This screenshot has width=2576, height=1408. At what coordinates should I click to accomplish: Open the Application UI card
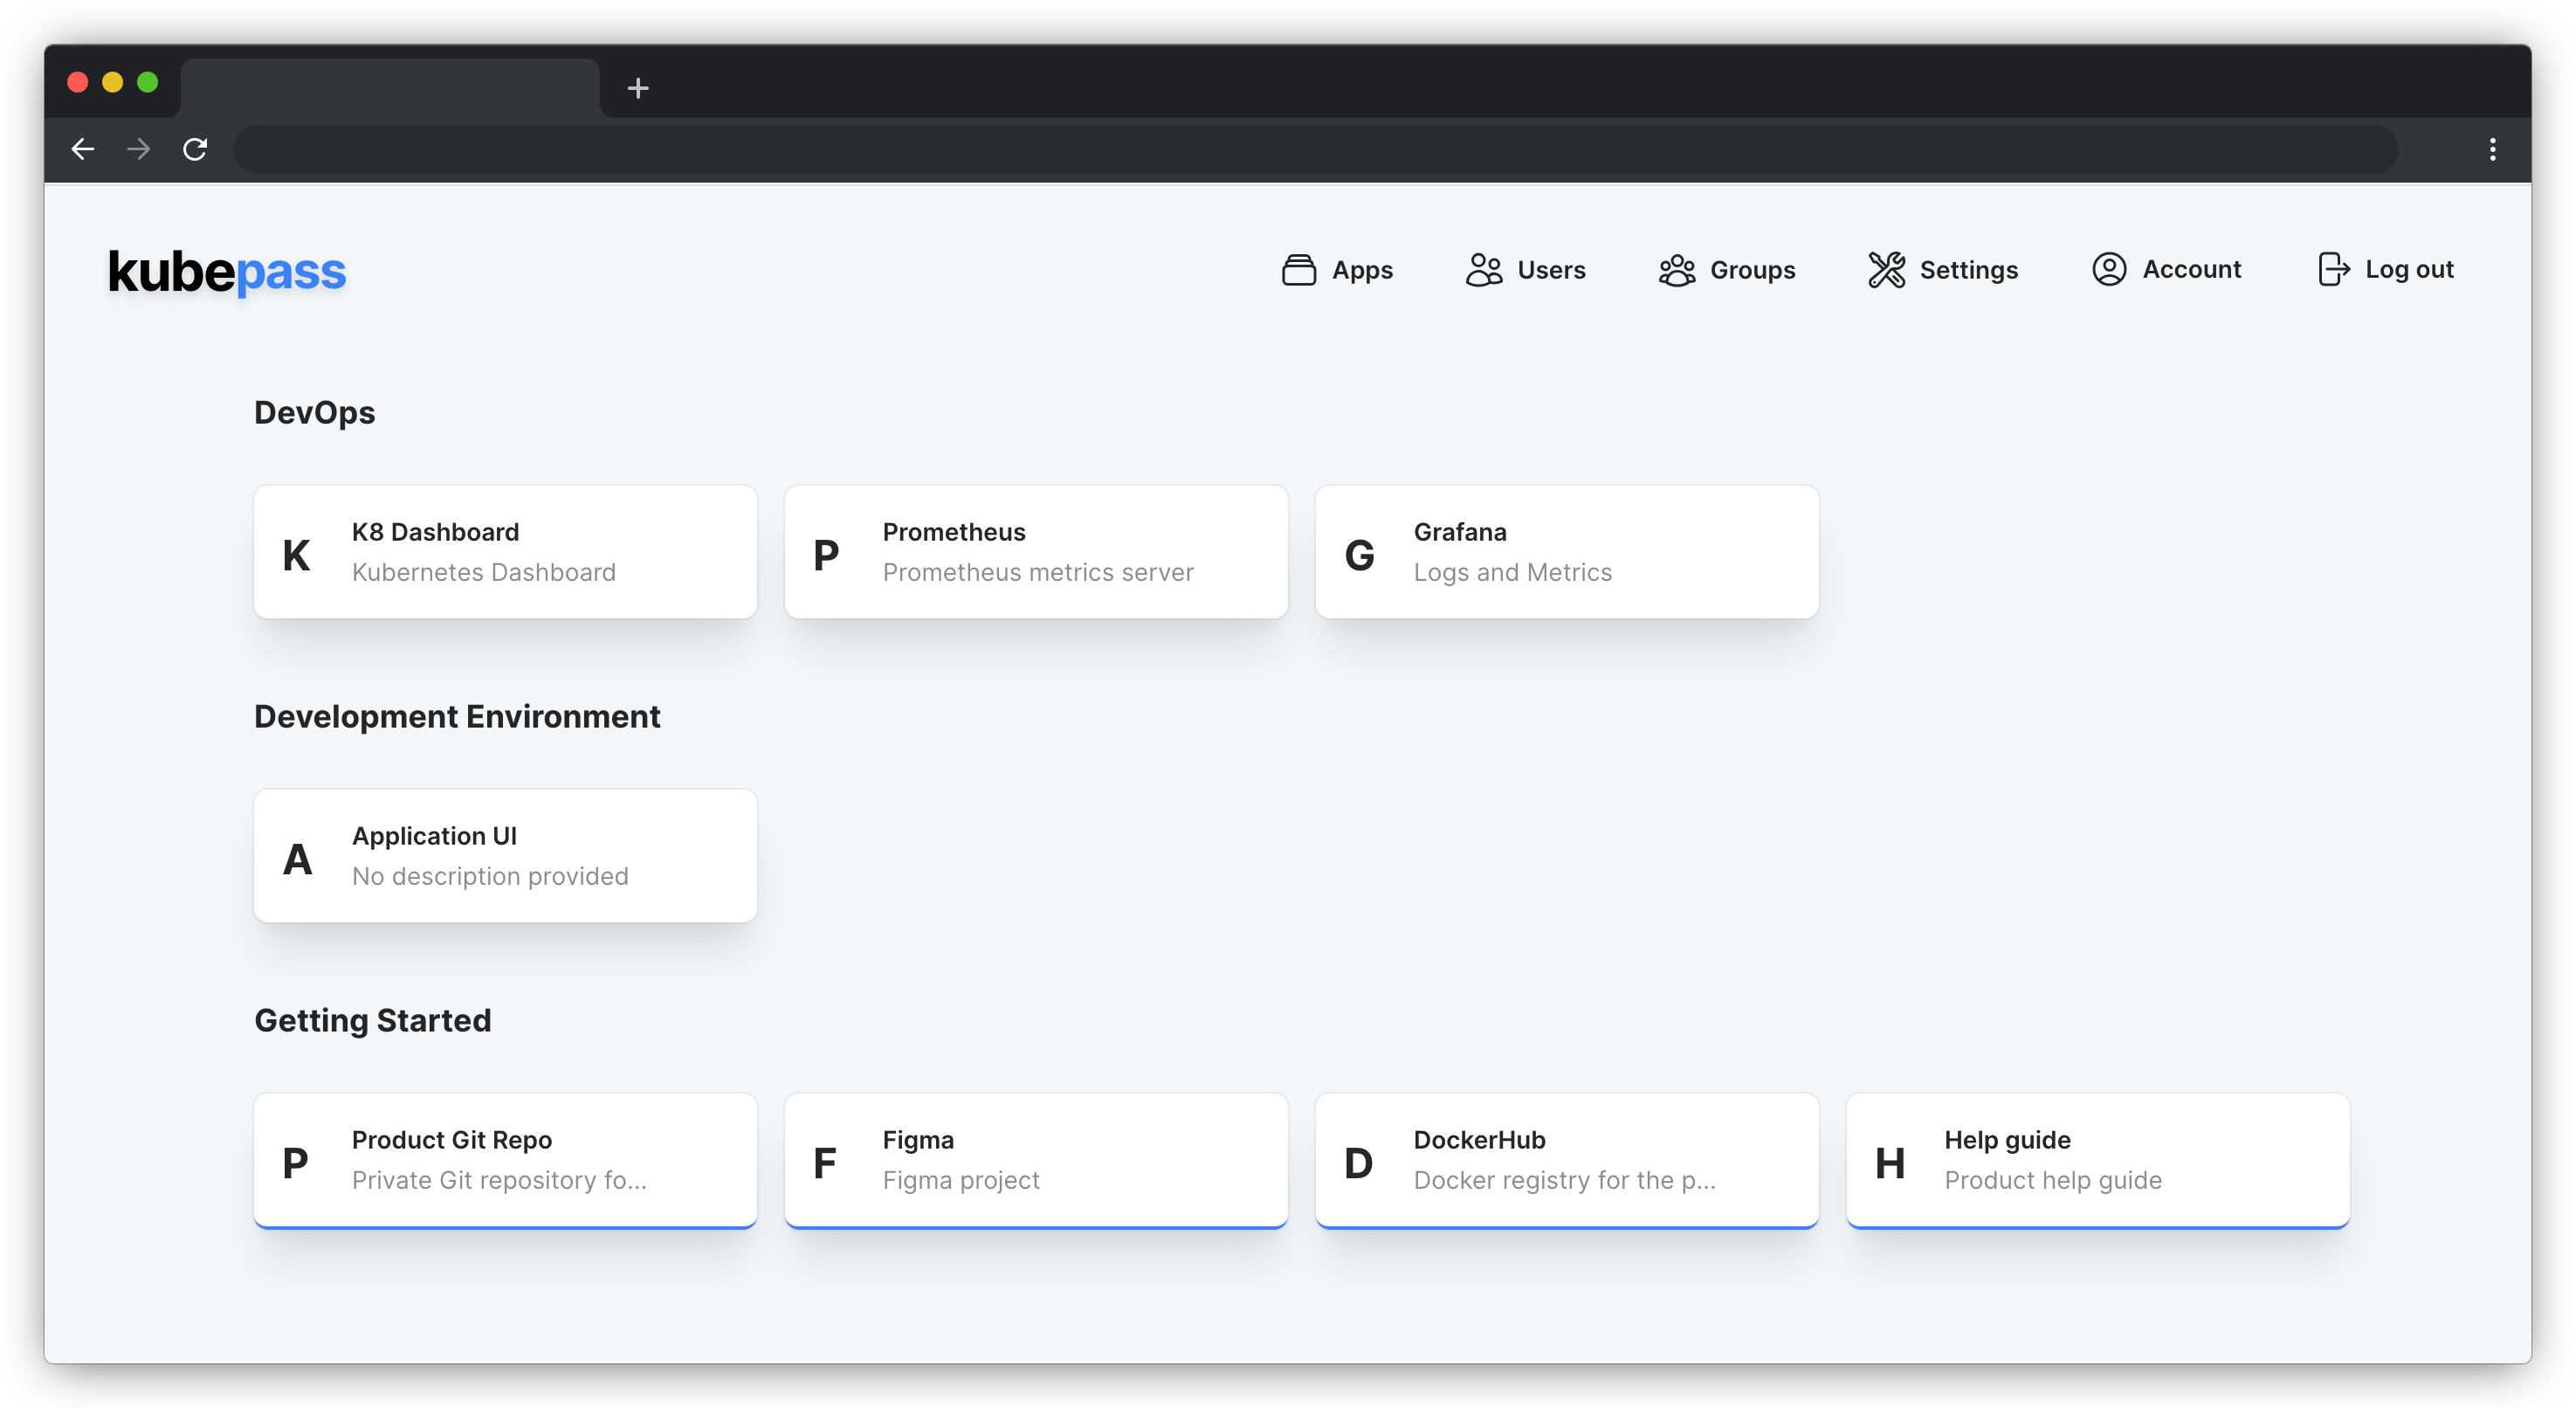[505, 856]
